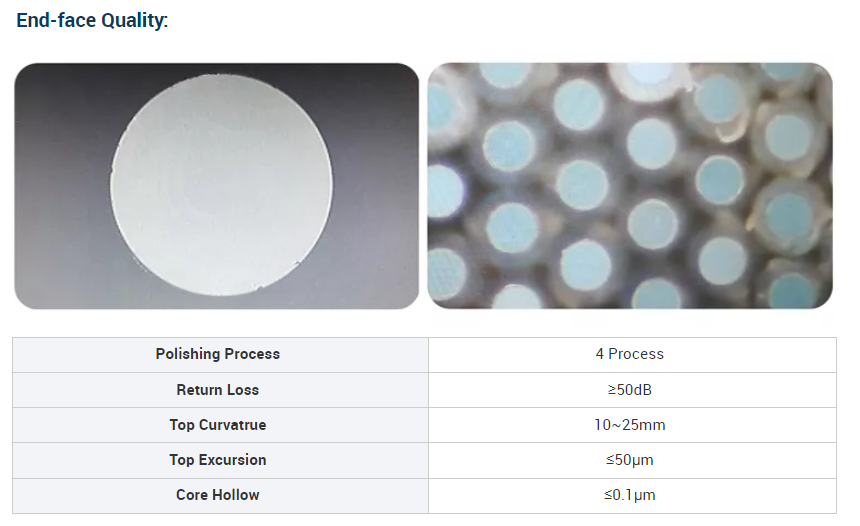Image resolution: width=860 pixels, height=526 pixels.
Task: Click the word Quality in the heading
Action: (133, 20)
